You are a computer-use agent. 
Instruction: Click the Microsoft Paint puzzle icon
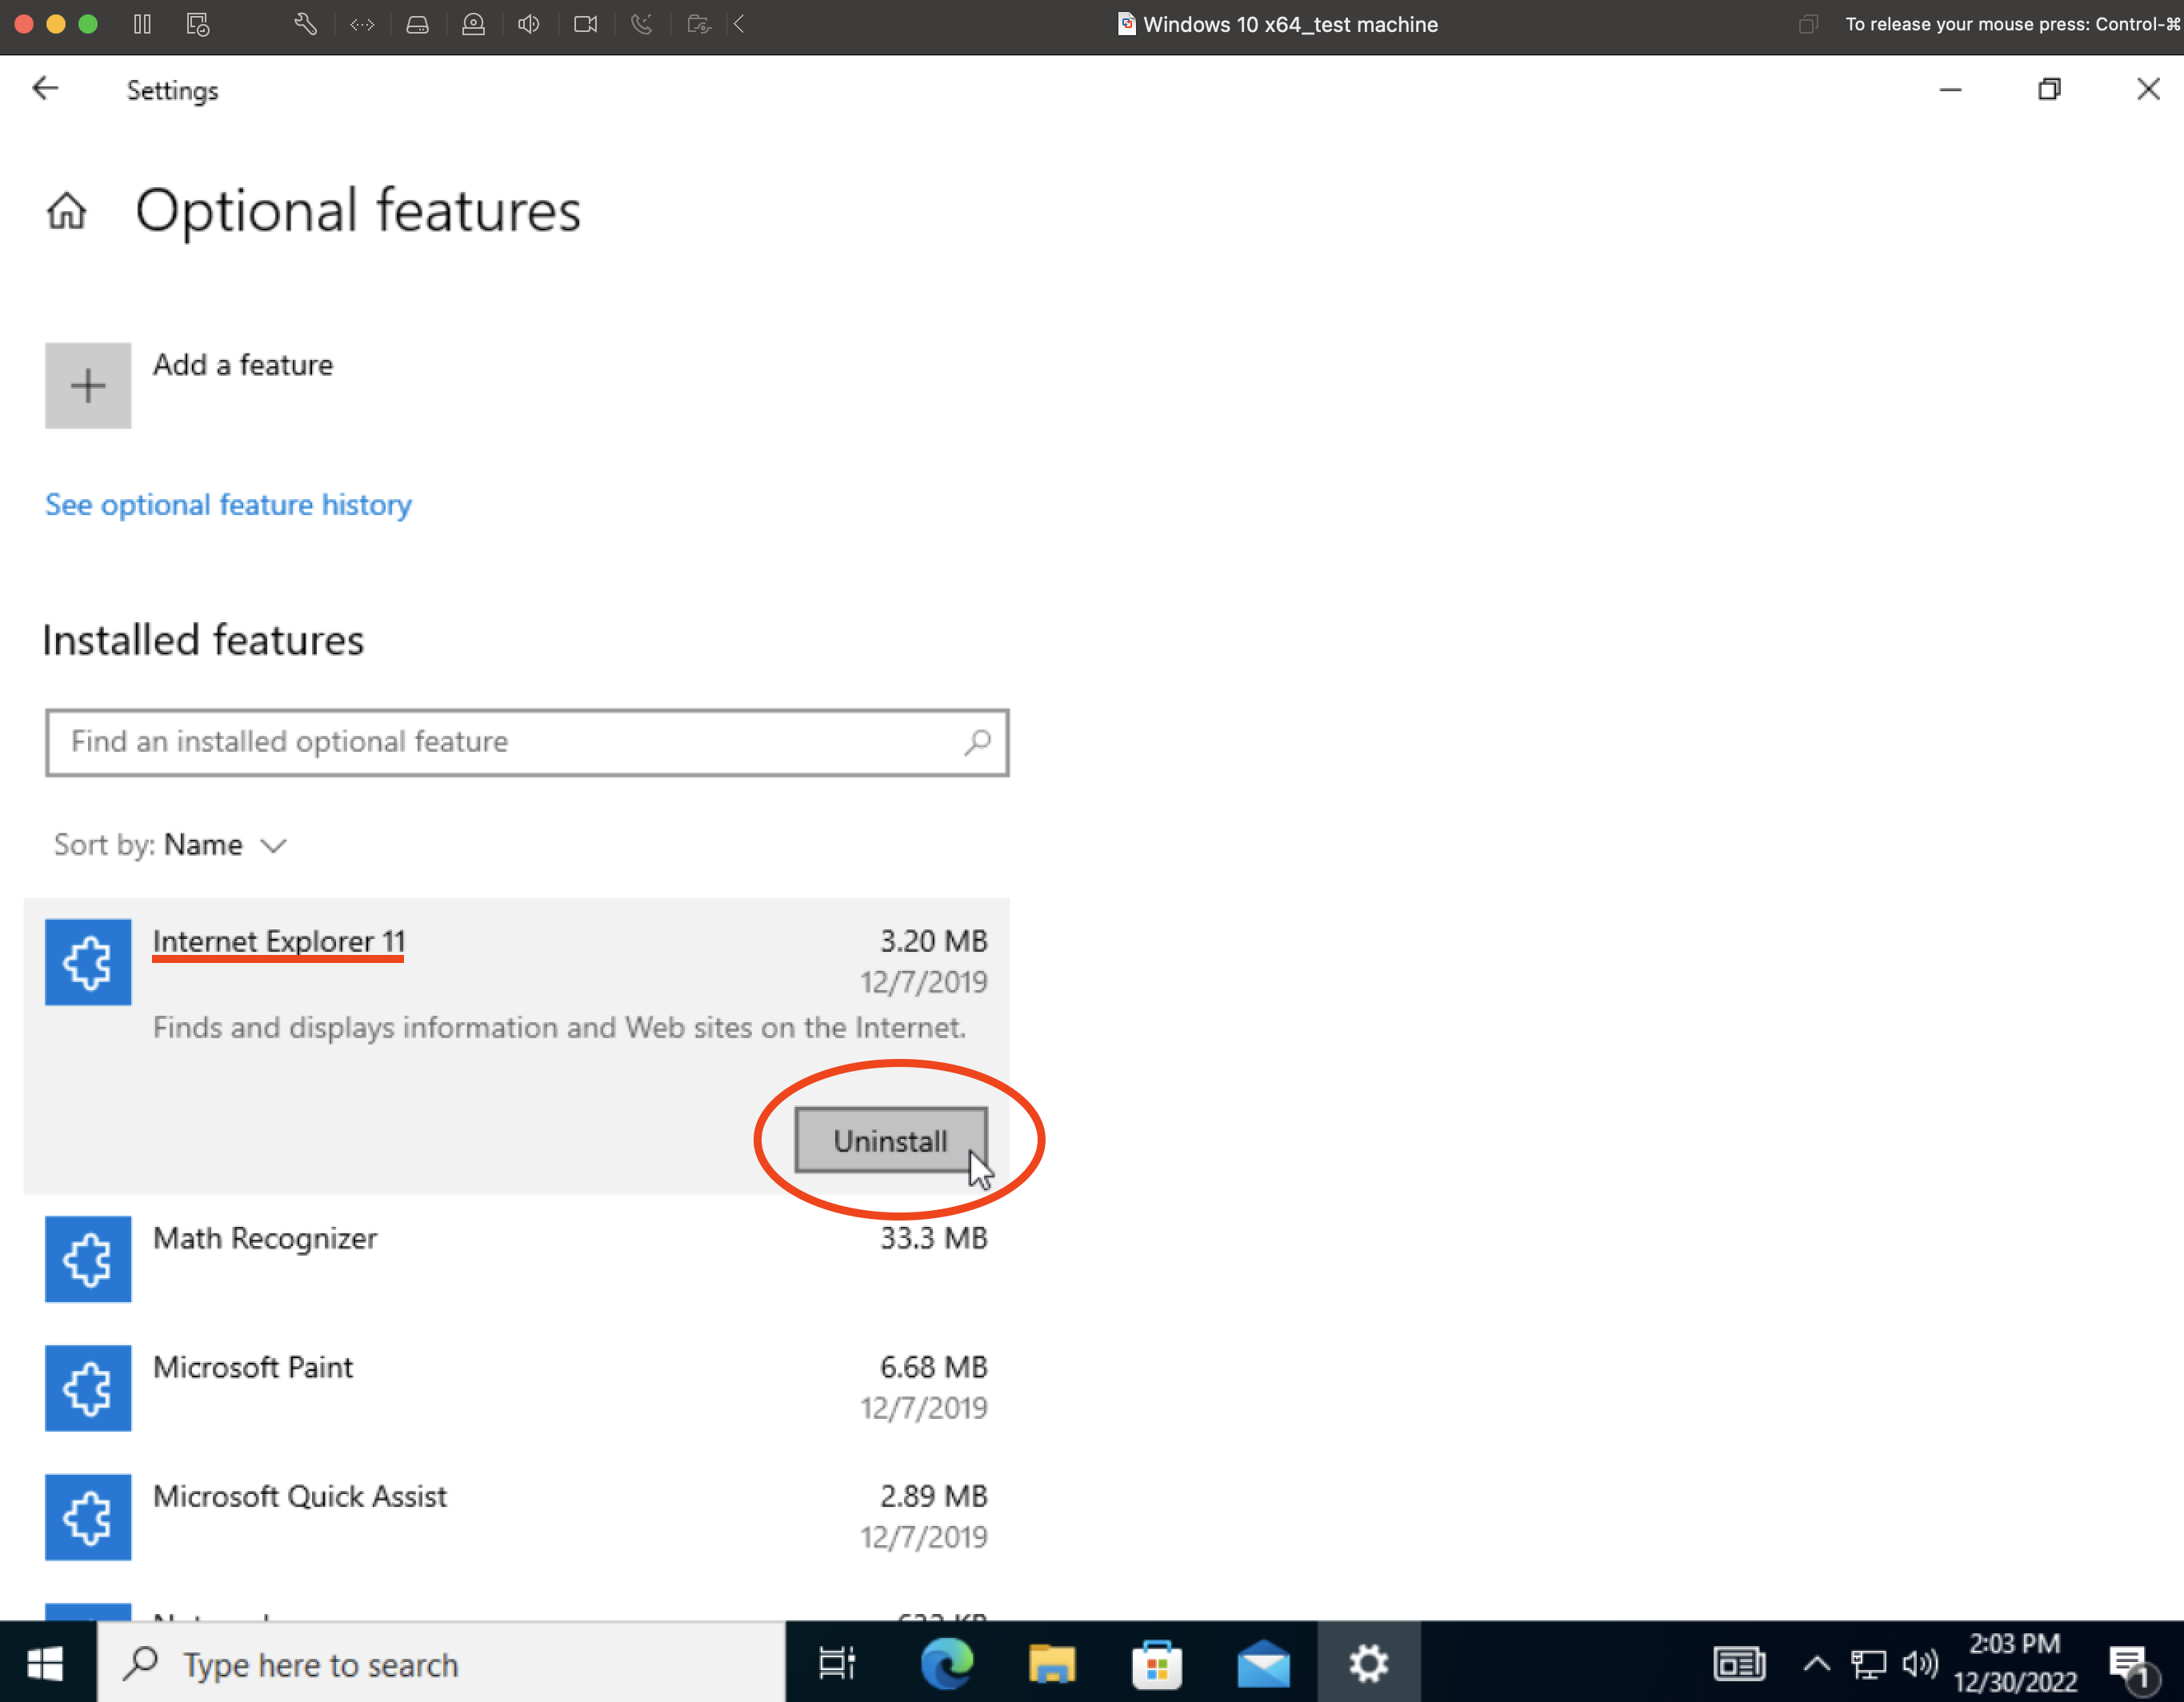click(x=88, y=1388)
